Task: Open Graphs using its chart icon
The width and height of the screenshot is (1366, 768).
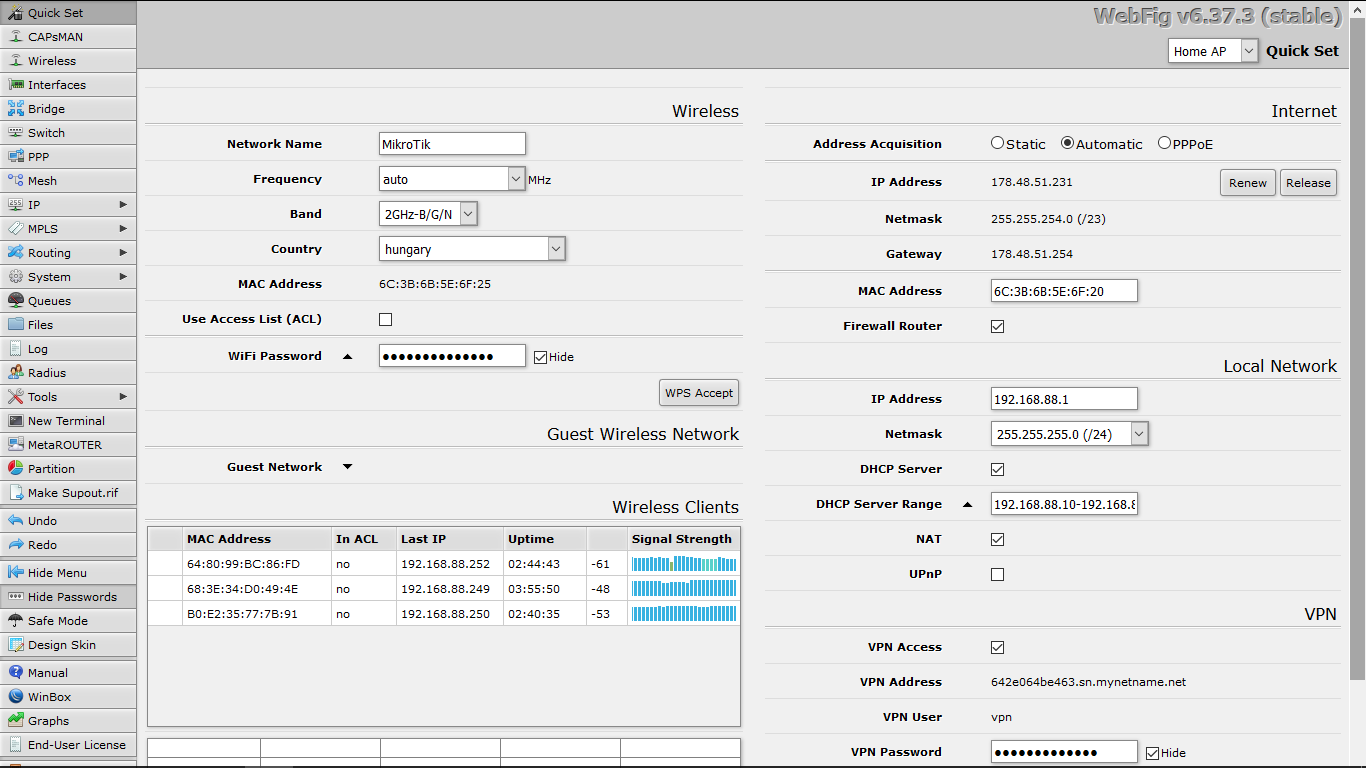Action: [15, 721]
